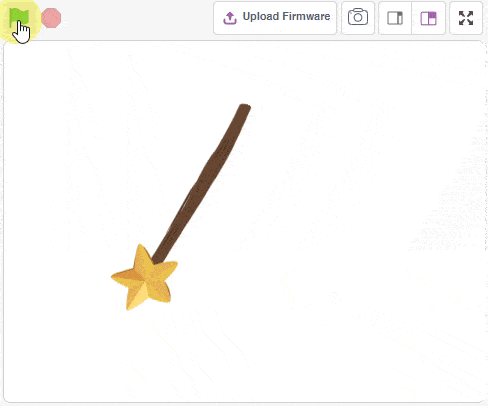488x406 pixels.
Task: Take a stage snapshot with camera icon
Action: pos(358,18)
